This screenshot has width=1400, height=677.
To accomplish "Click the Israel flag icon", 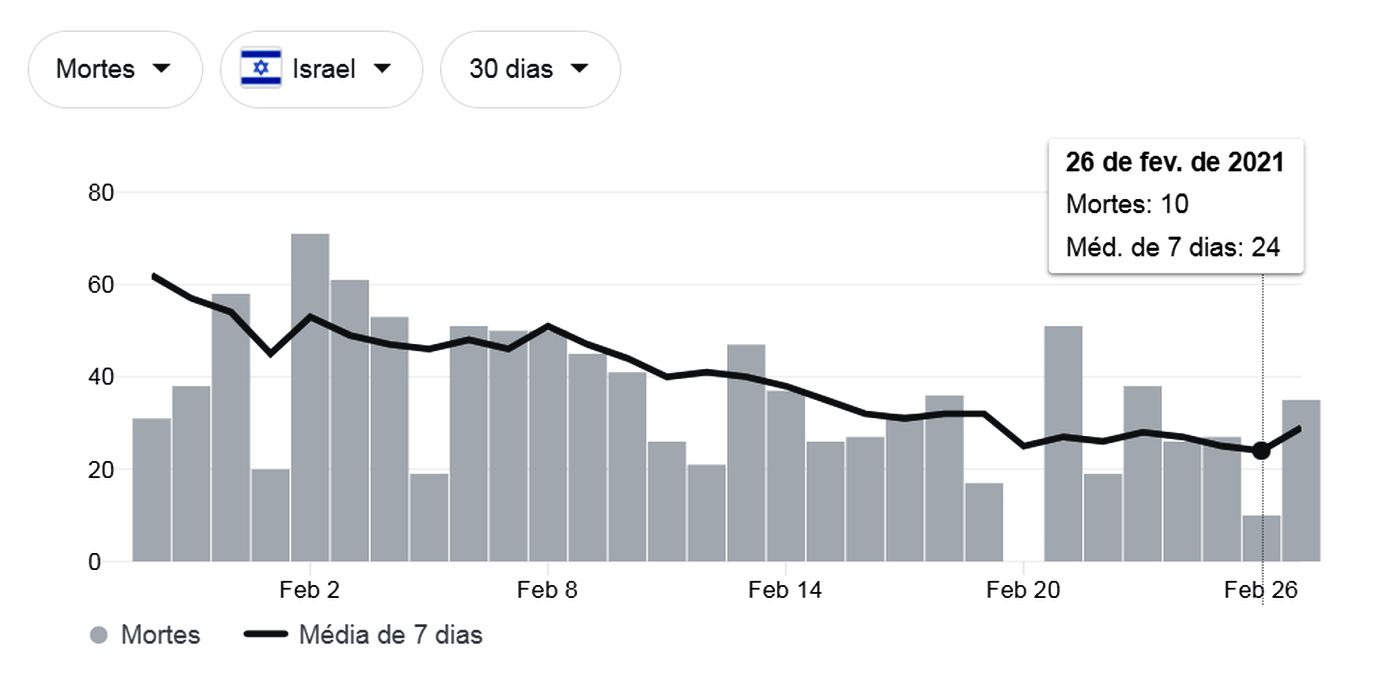I will 261,69.
